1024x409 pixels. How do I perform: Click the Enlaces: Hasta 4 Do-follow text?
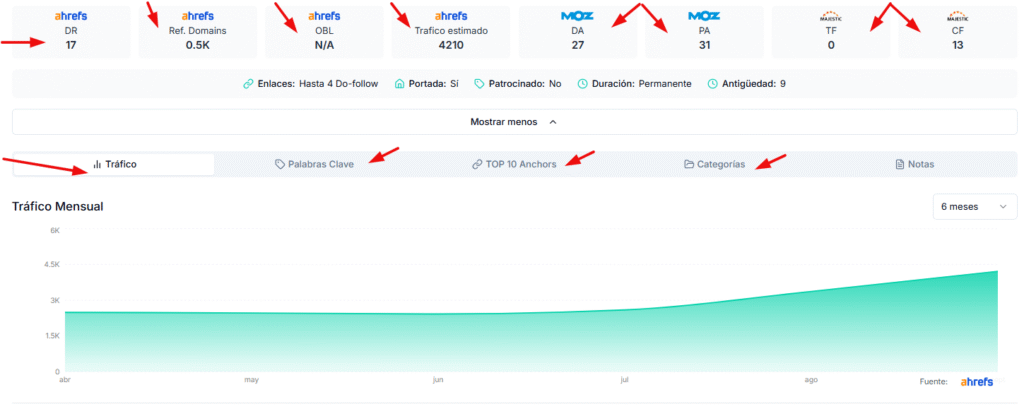pyautogui.click(x=317, y=84)
